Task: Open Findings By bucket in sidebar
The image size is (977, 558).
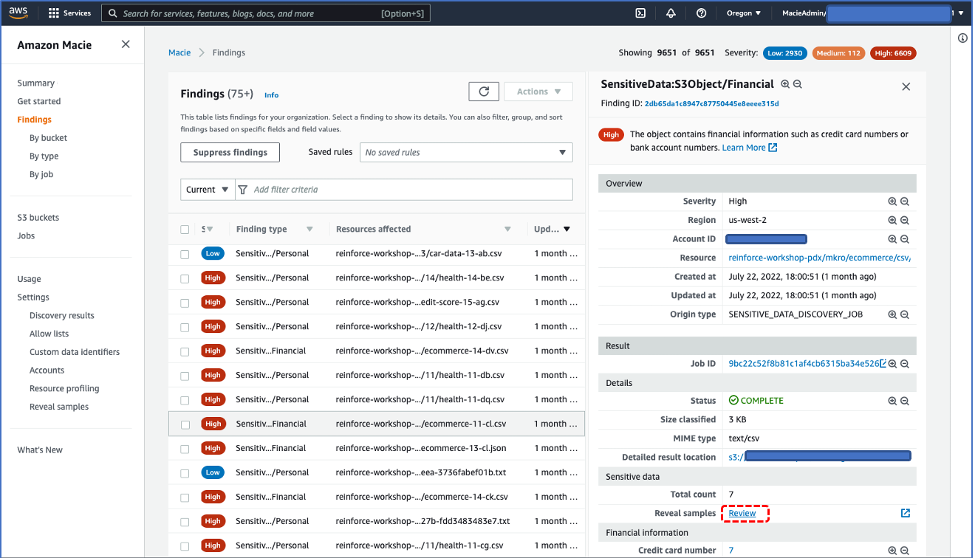Action: tap(48, 138)
